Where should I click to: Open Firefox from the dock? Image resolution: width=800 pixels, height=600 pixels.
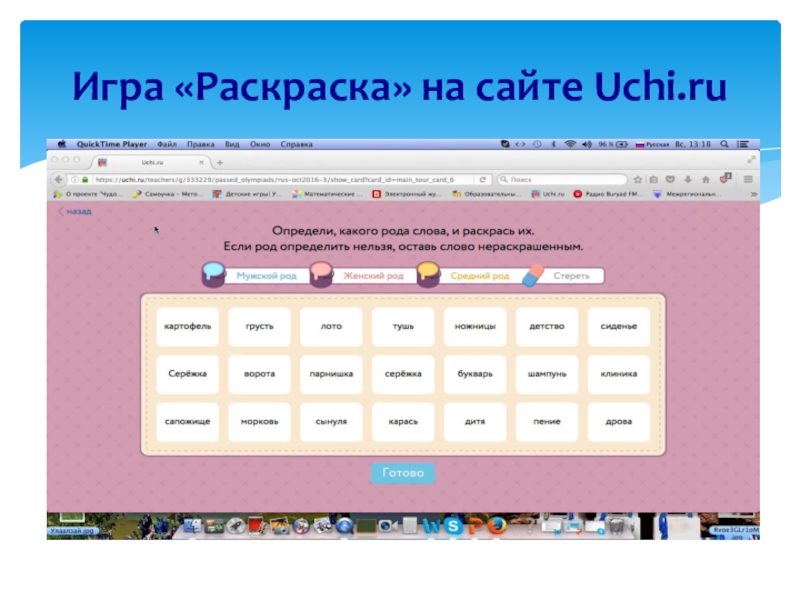click(496, 526)
